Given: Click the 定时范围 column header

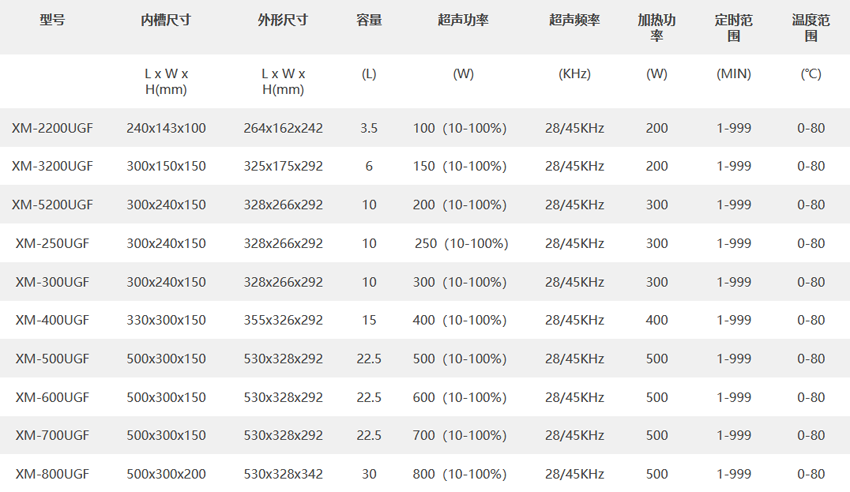Looking at the screenshot, I should pyautogui.click(x=734, y=27).
